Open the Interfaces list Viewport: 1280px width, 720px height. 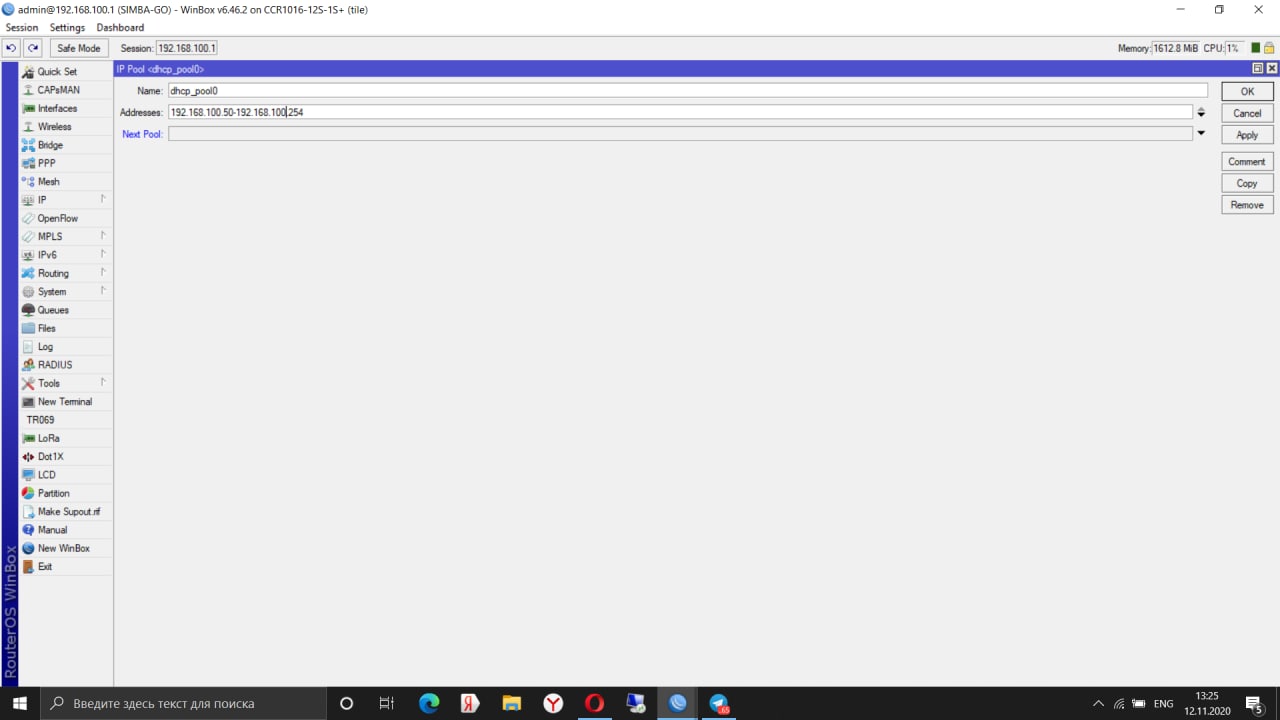[x=66, y=108]
